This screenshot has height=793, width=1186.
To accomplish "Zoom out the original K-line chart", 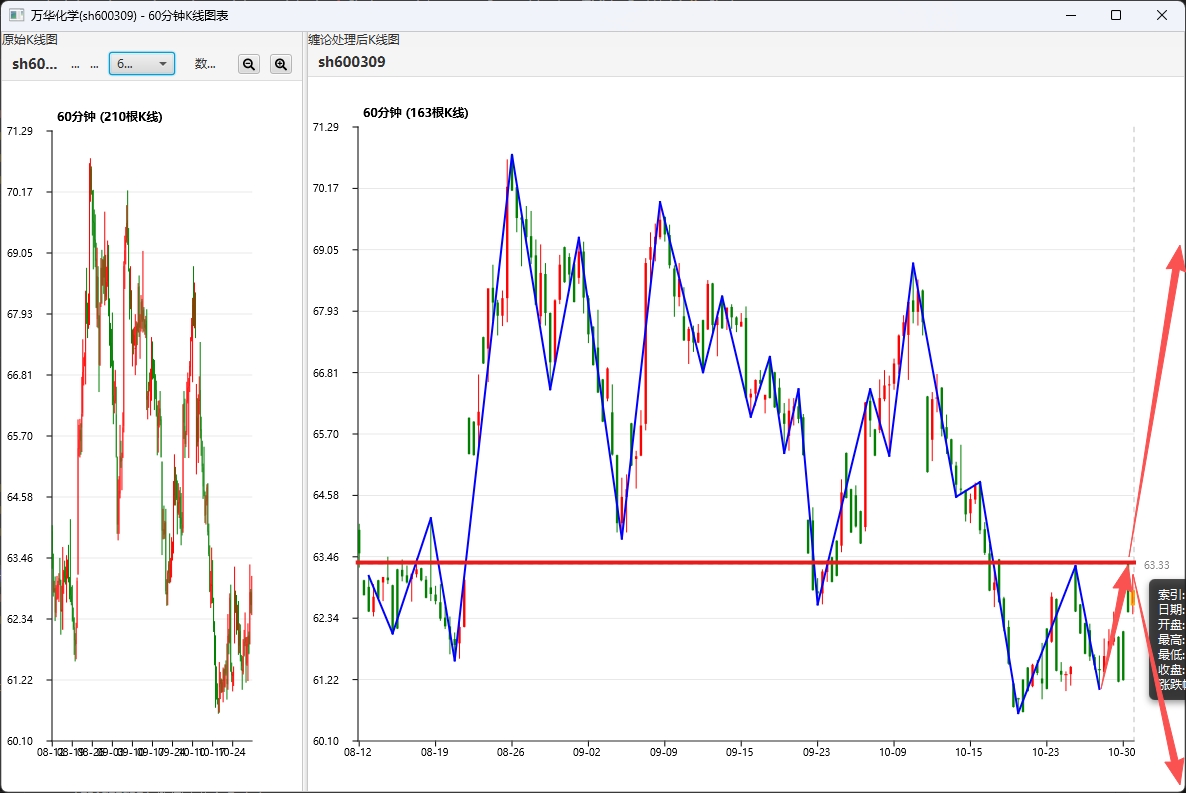I will (x=249, y=64).
